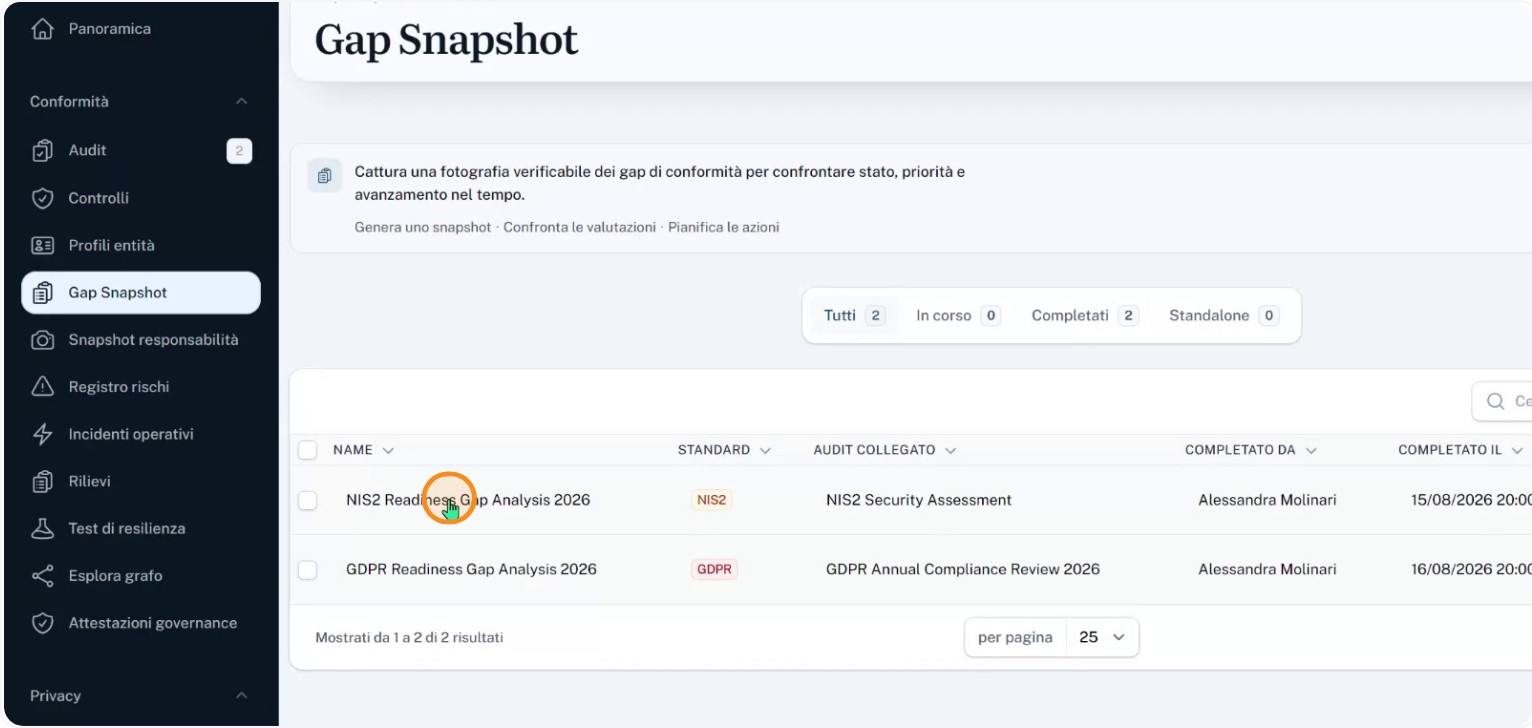The height and width of the screenshot is (728, 1532).
Task: Sort by the NAME column header
Action: pos(364,450)
